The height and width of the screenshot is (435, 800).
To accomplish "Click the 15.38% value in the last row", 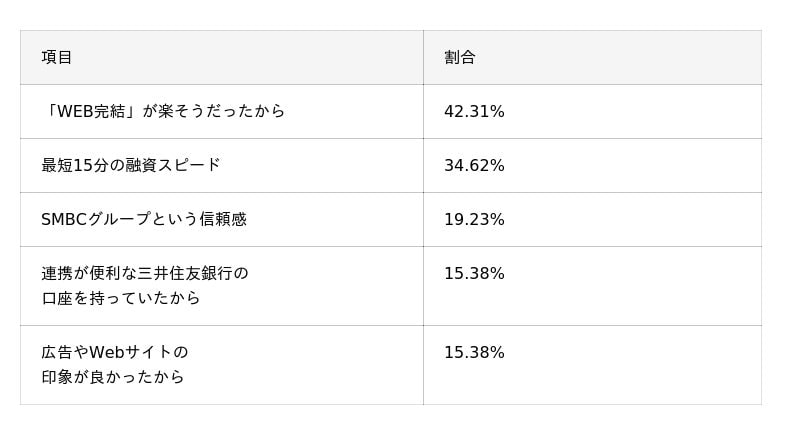I will (x=474, y=353).
